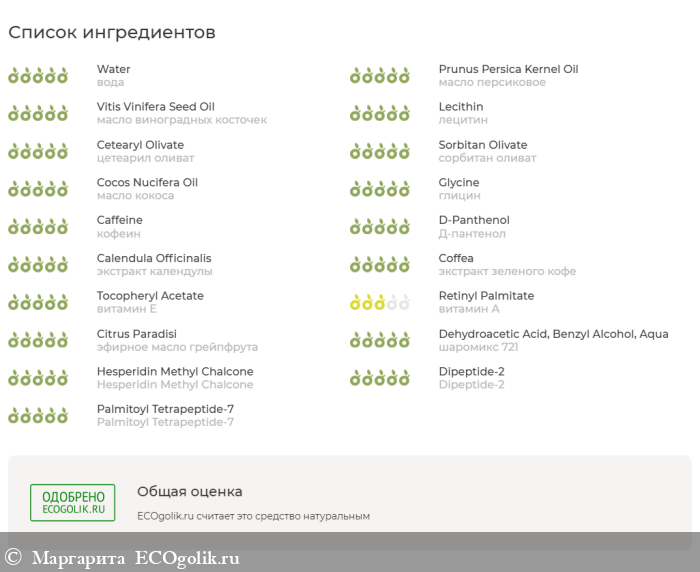
Task: Open Tocopheryl Acetate ingredient details
Action: [150, 296]
